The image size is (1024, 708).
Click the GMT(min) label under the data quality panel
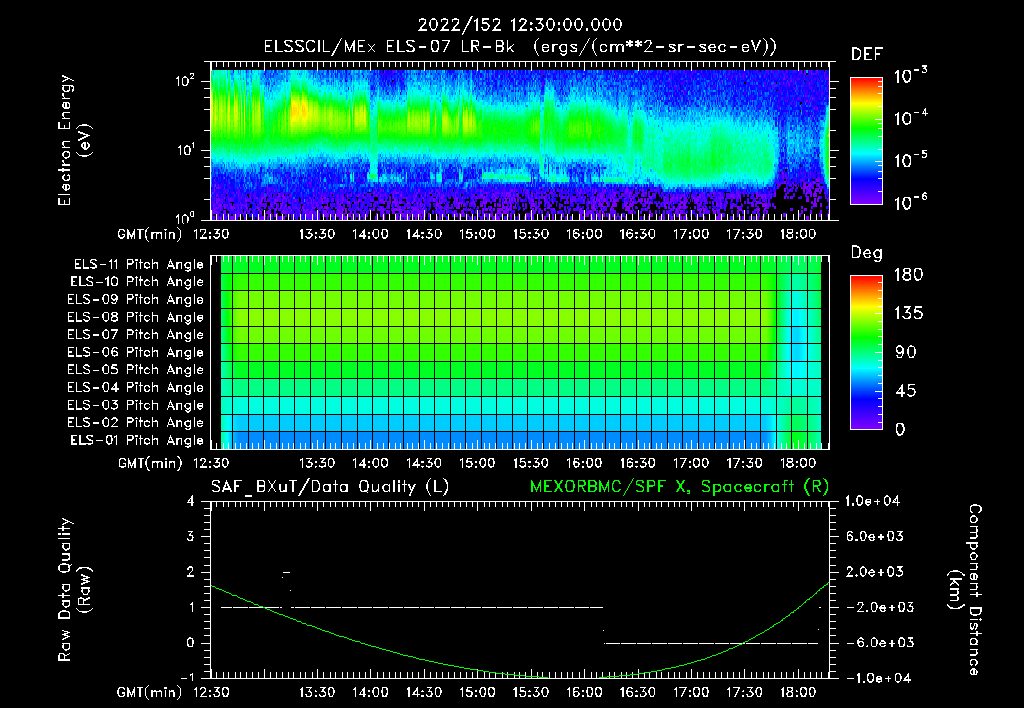[x=150, y=692]
